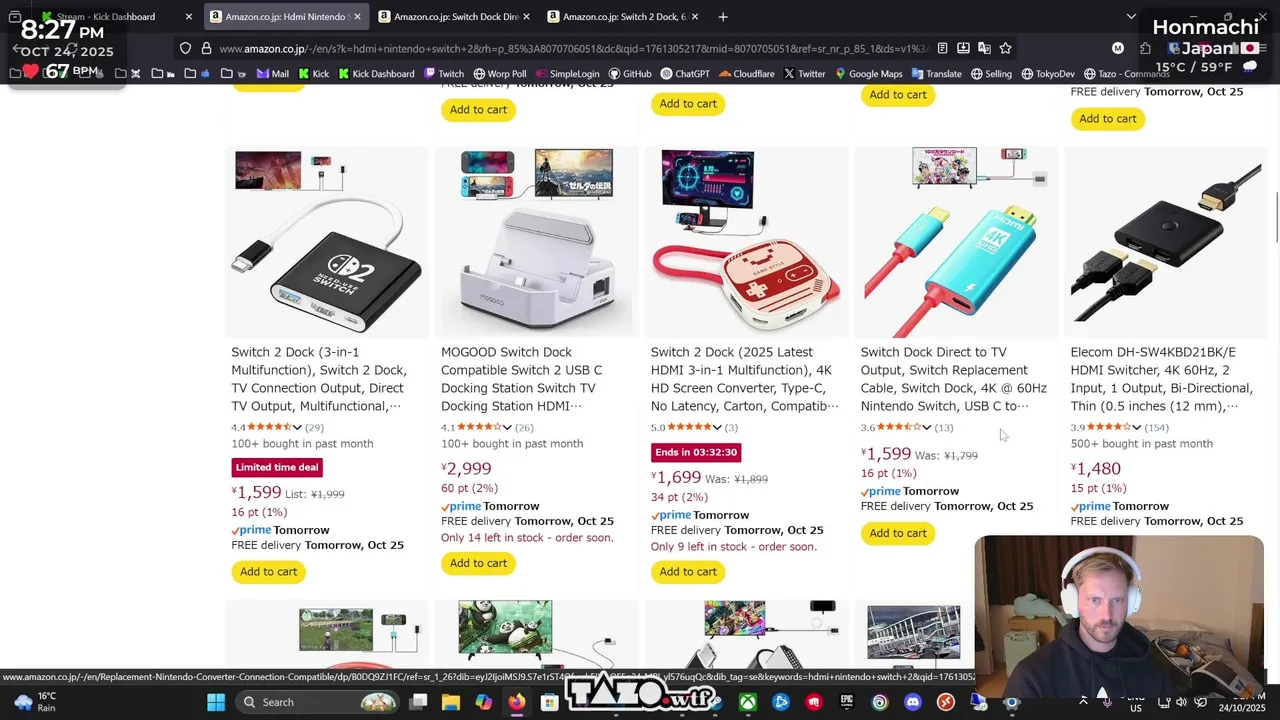Switch to the Stream - Kick Dashboard tab
Screen dimensions: 1280x720
click(x=108, y=16)
